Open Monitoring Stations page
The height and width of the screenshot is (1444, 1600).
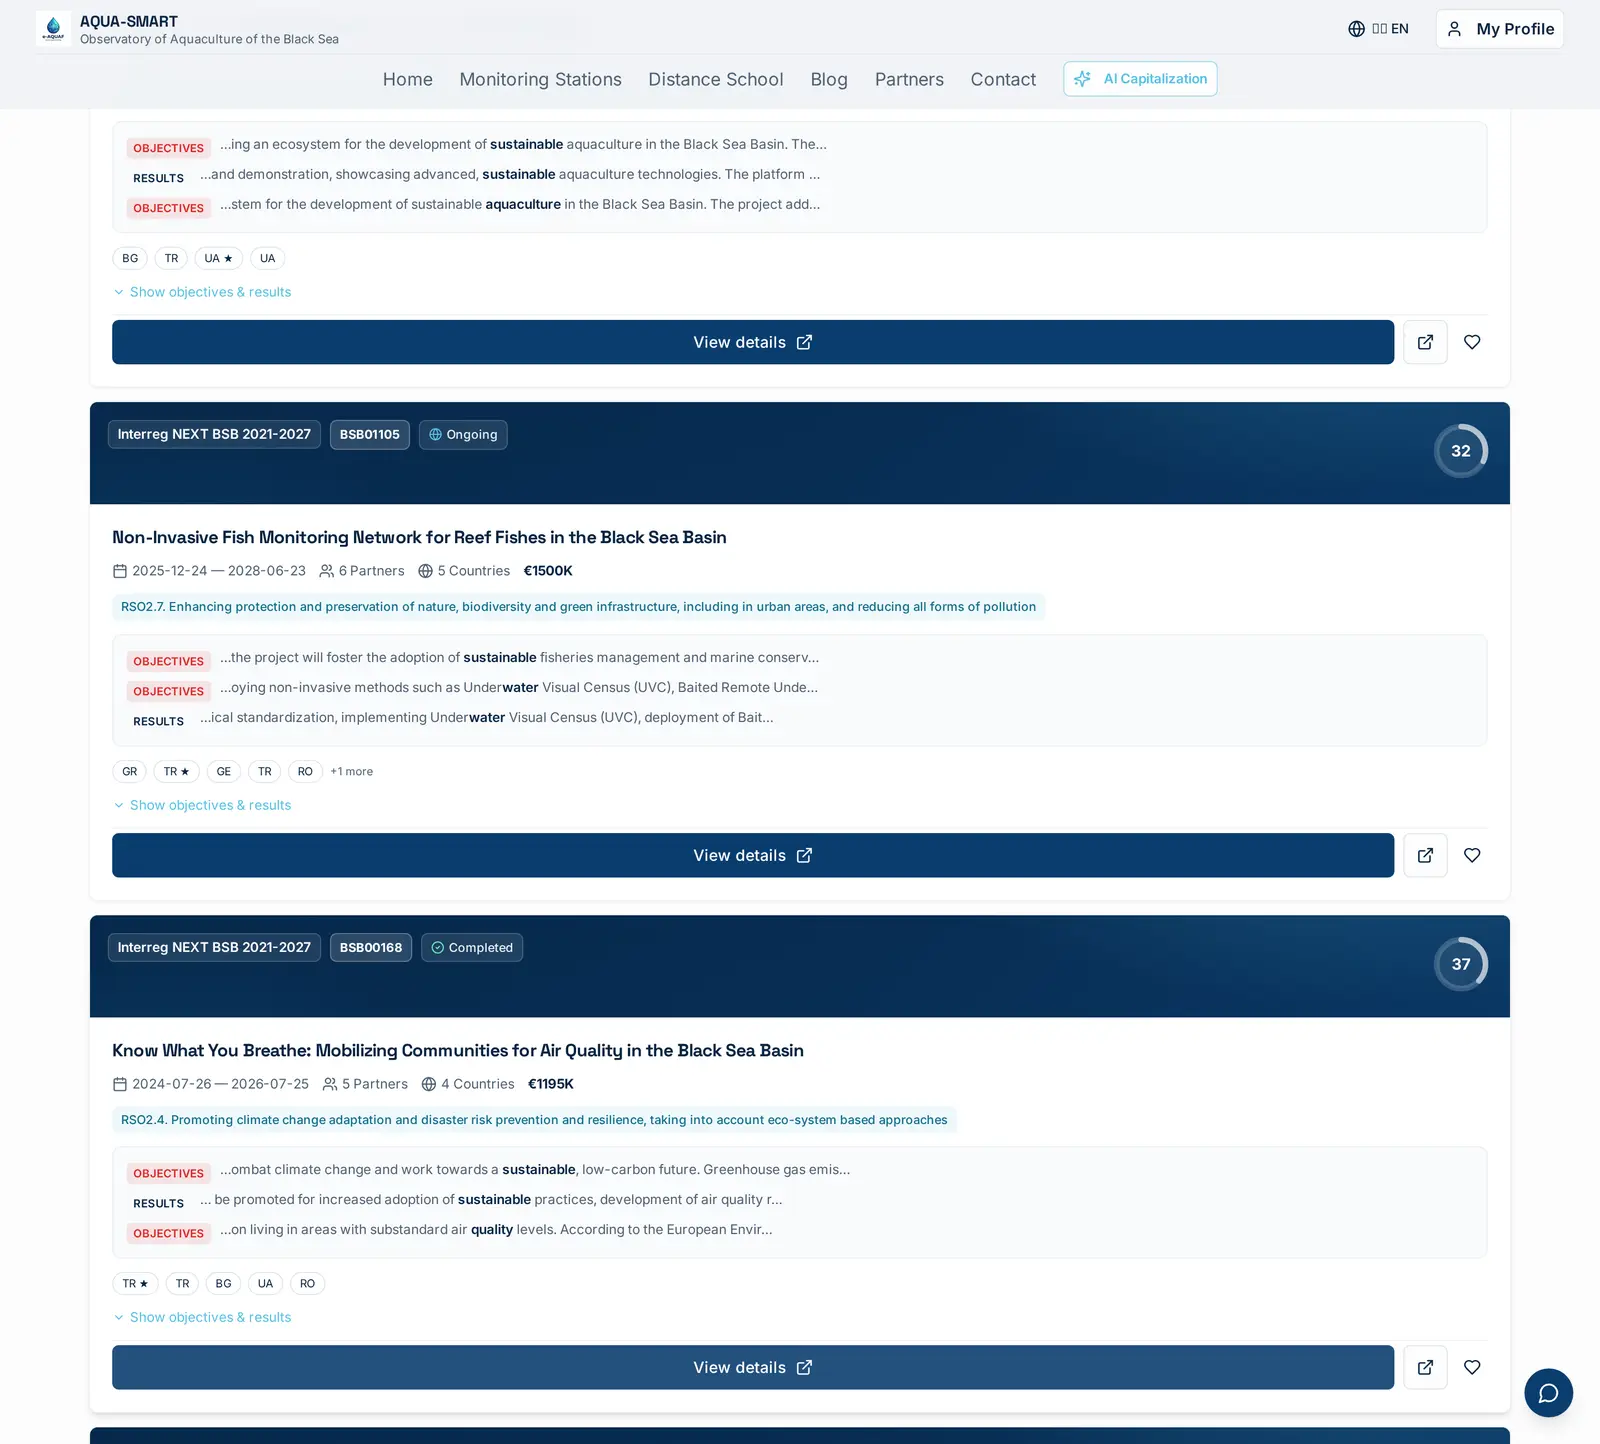click(540, 79)
